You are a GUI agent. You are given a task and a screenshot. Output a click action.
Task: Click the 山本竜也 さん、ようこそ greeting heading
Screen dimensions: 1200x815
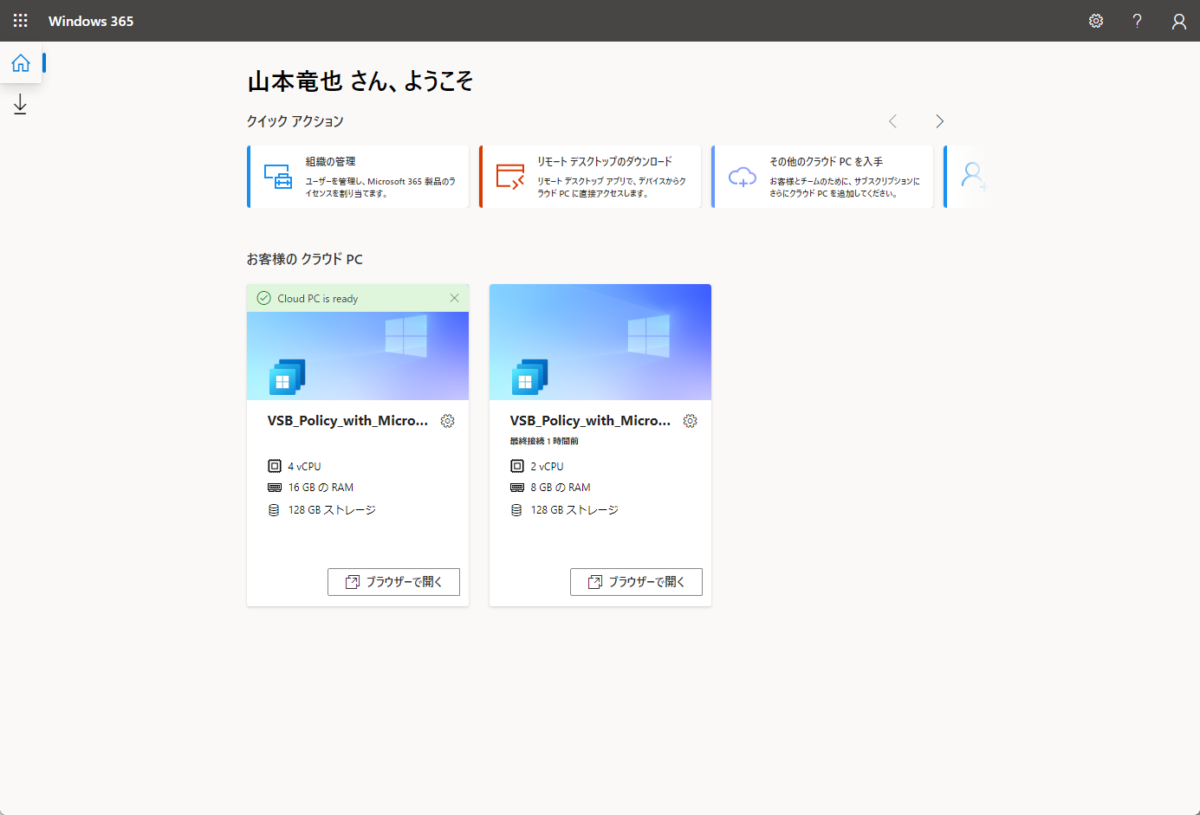click(360, 82)
